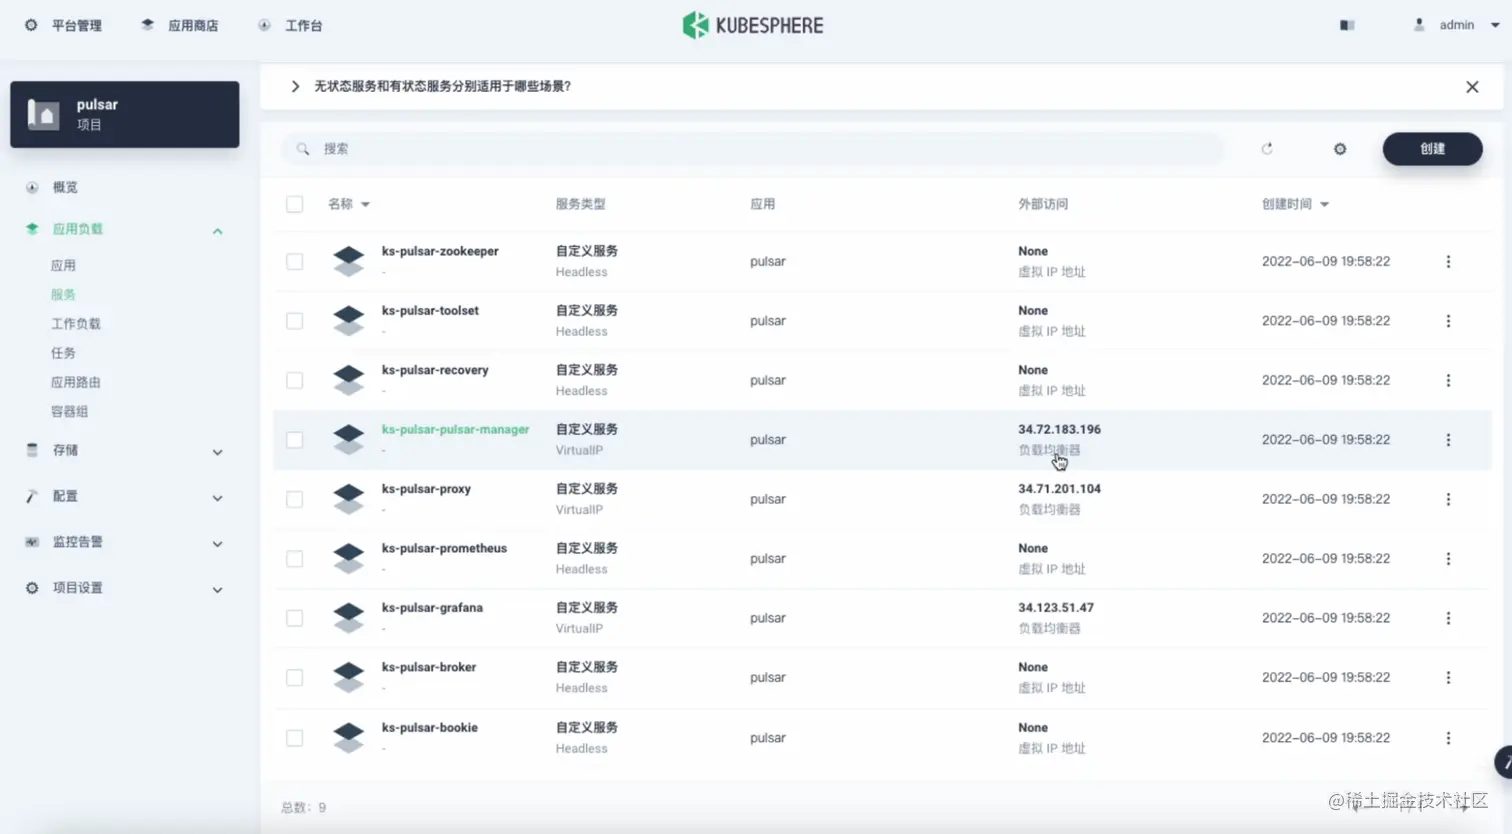Open more actions for ks-pulsar-pulsar-manager

(x=1448, y=440)
